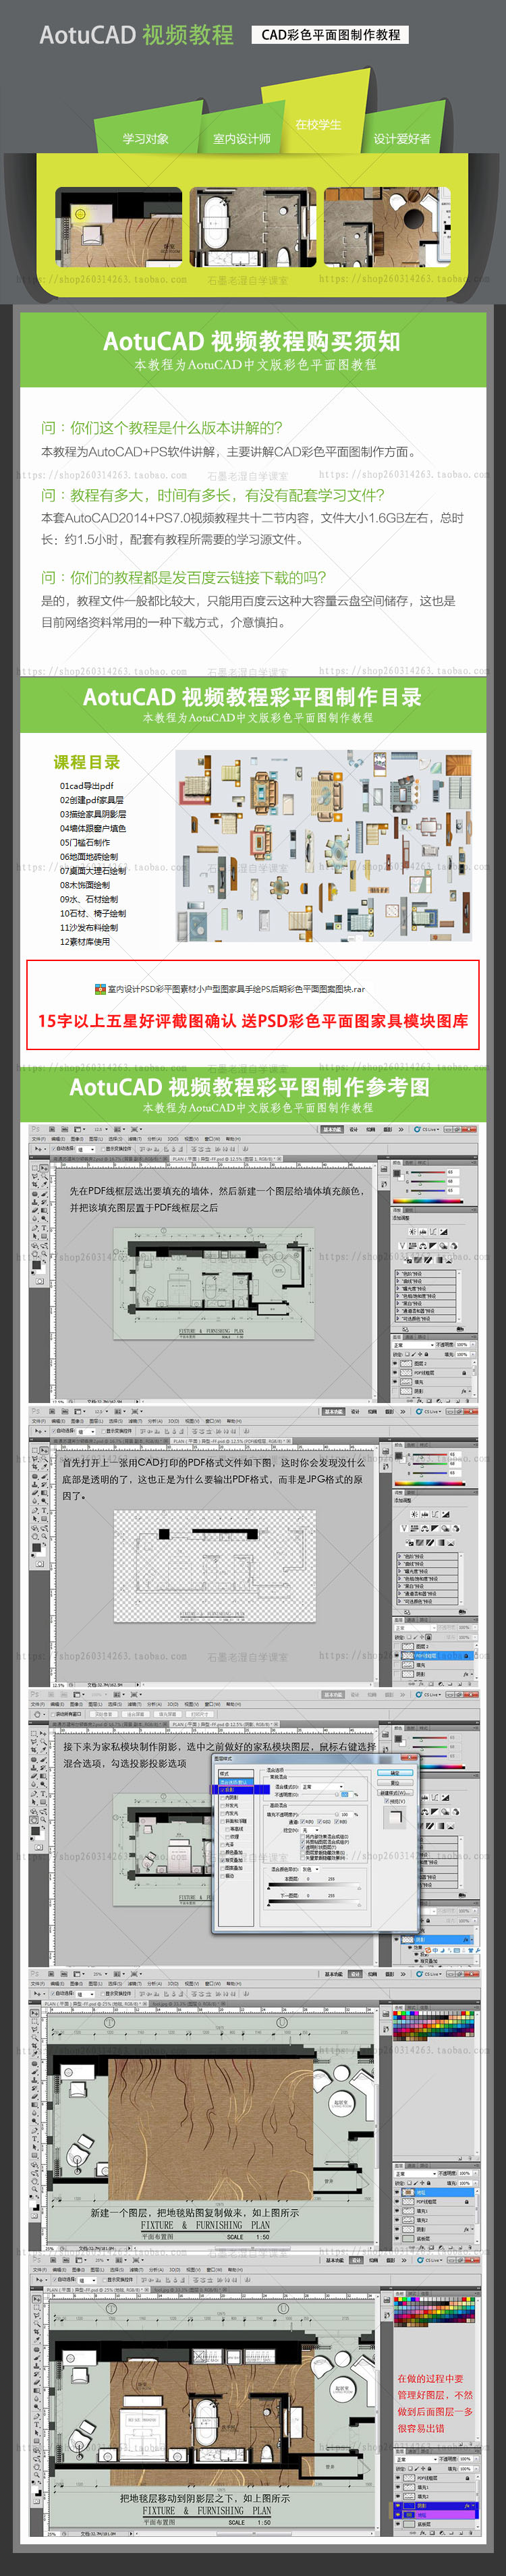
Task: Select the Marquee tool in the wall-fill Photoshop screenshot
Action: tap(35, 1168)
